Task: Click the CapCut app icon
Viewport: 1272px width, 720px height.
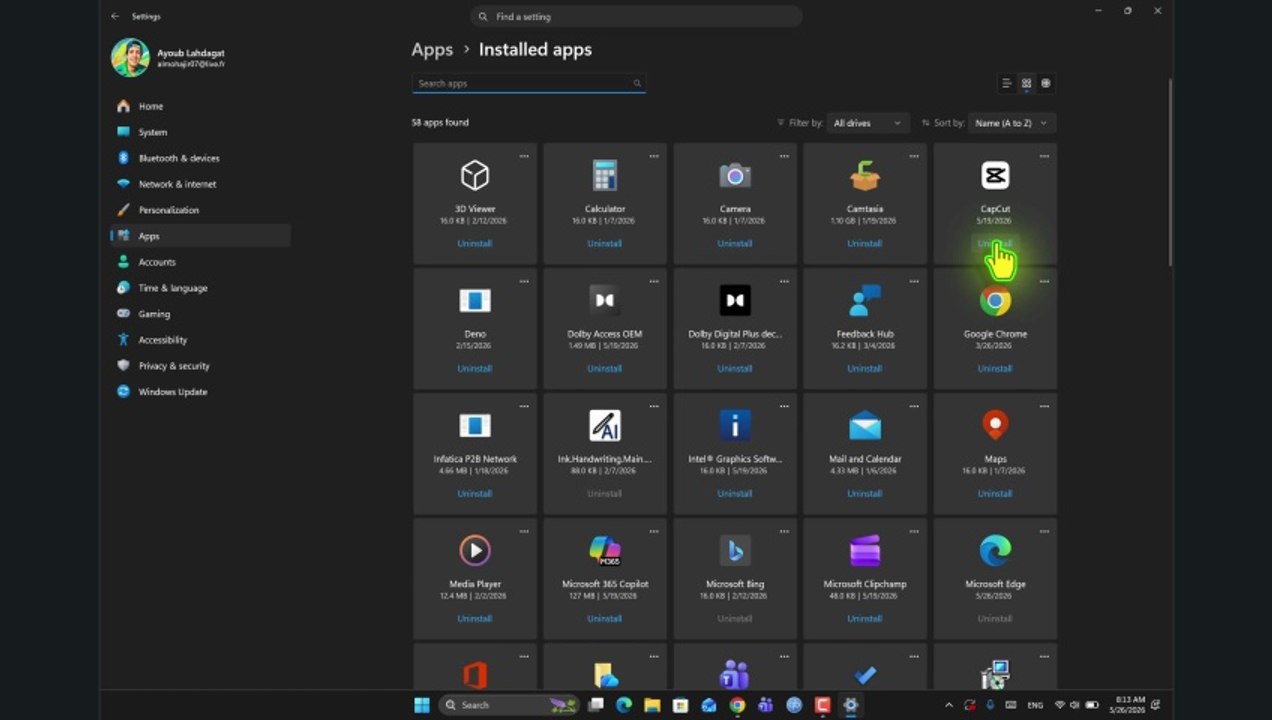Action: [995, 176]
